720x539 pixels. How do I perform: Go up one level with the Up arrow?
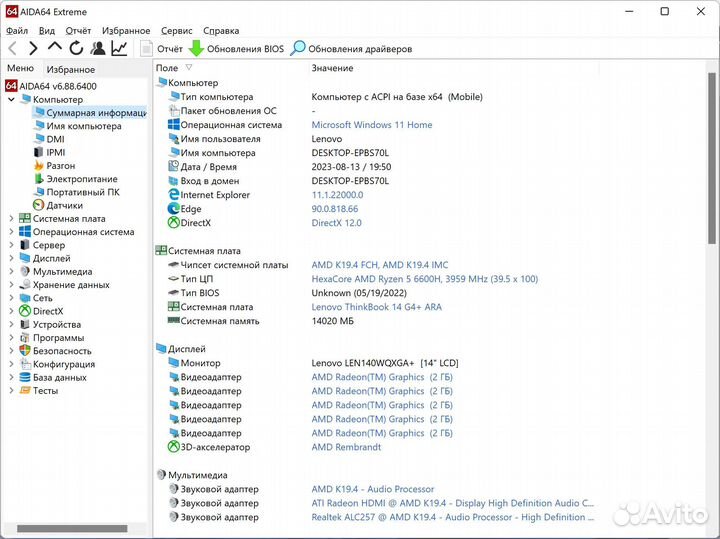coord(55,47)
